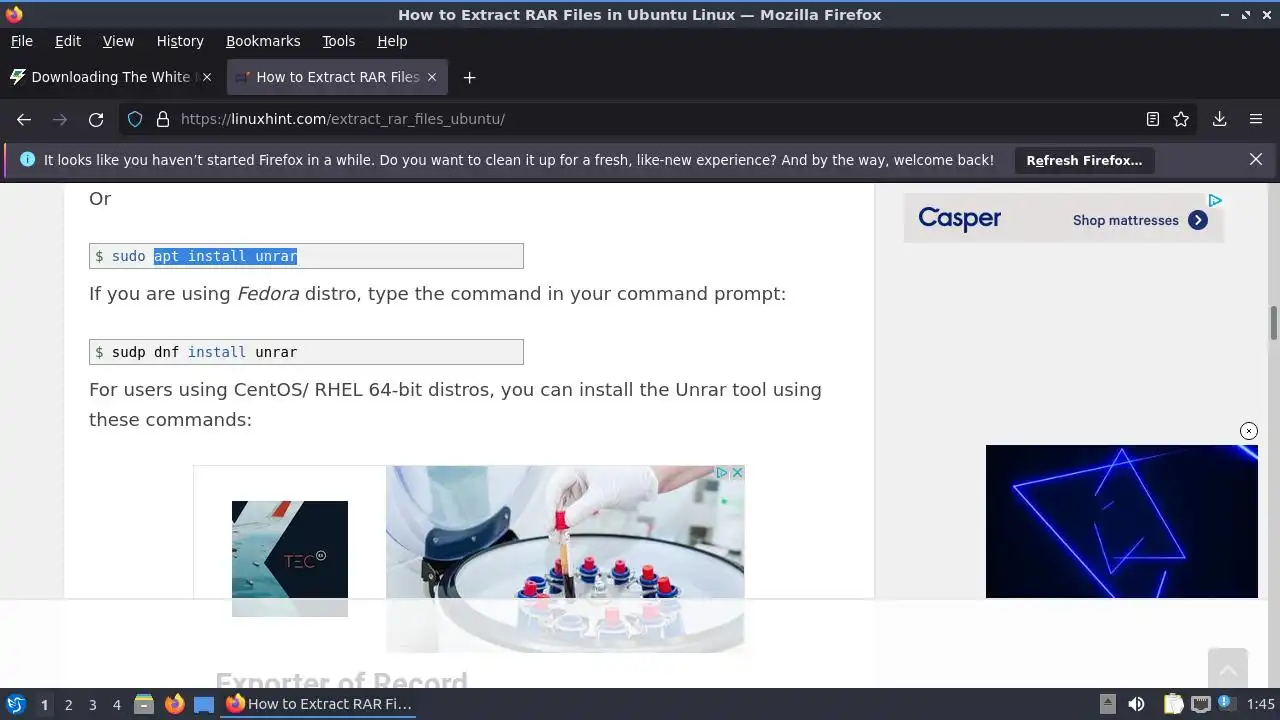Click the scroll-to-top arrow button
Image resolution: width=1280 pixels, height=720 pixels.
[1228, 669]
